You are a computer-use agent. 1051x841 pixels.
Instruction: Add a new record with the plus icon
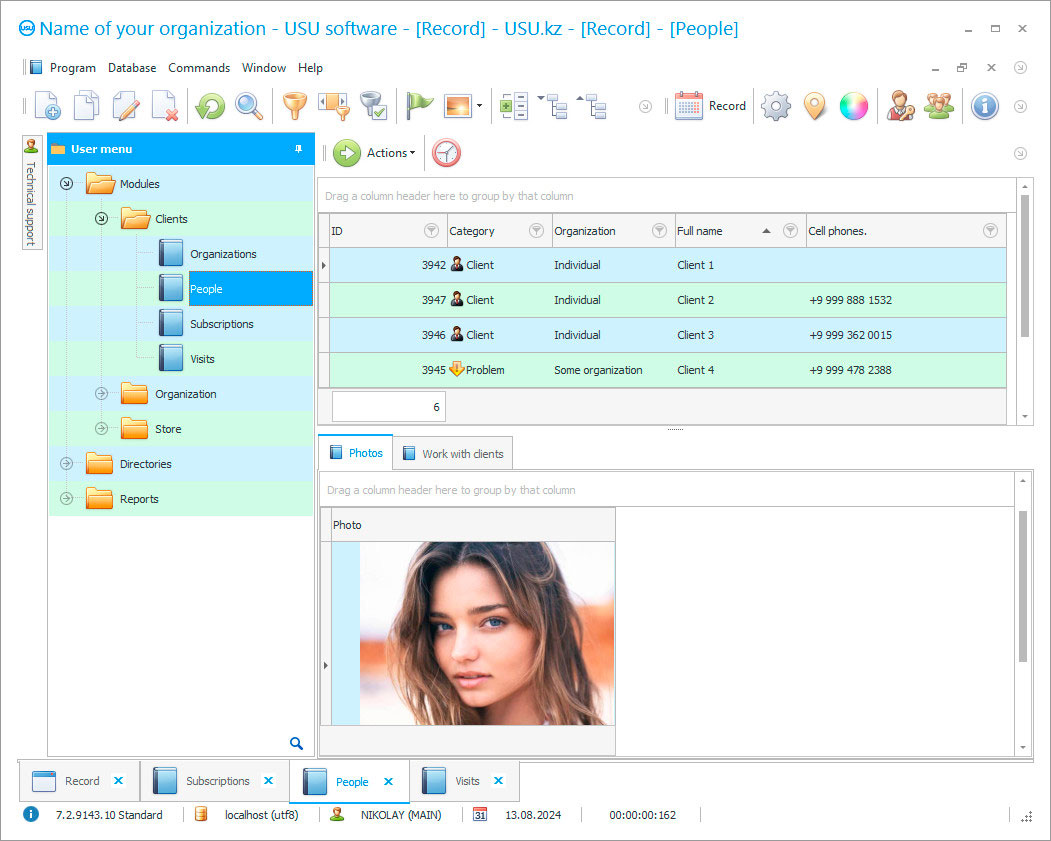click(47, 105)
